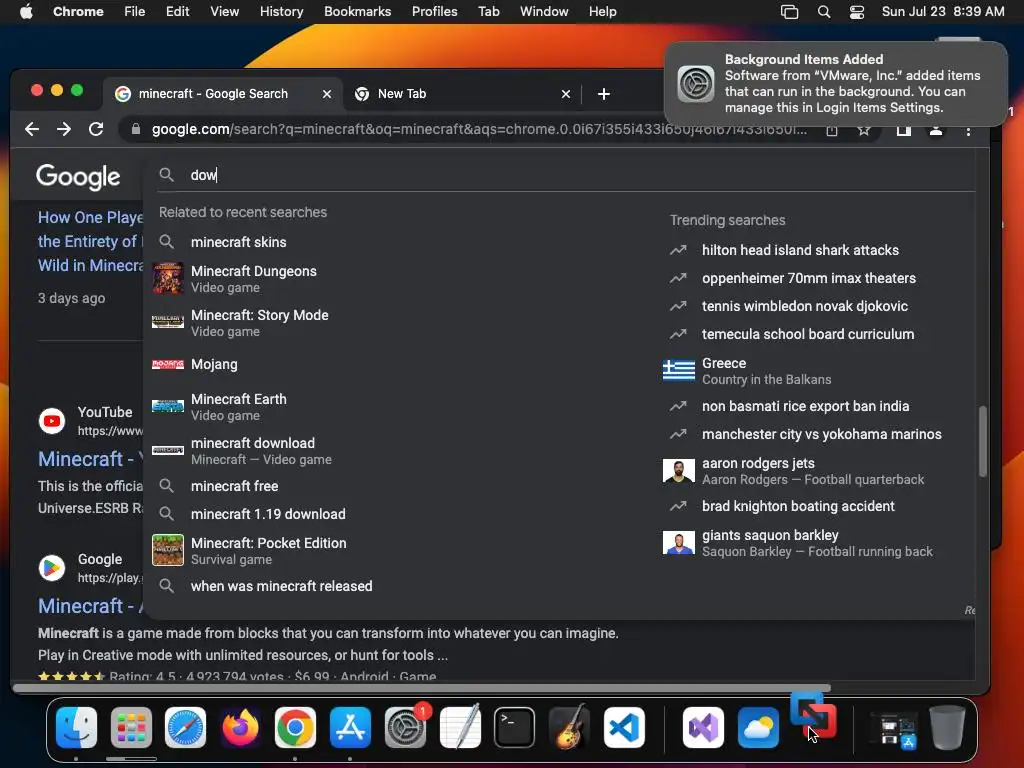Open the Apple menu
The height and width of the screenshot is (768, 1024).
(x=26, y=12)
